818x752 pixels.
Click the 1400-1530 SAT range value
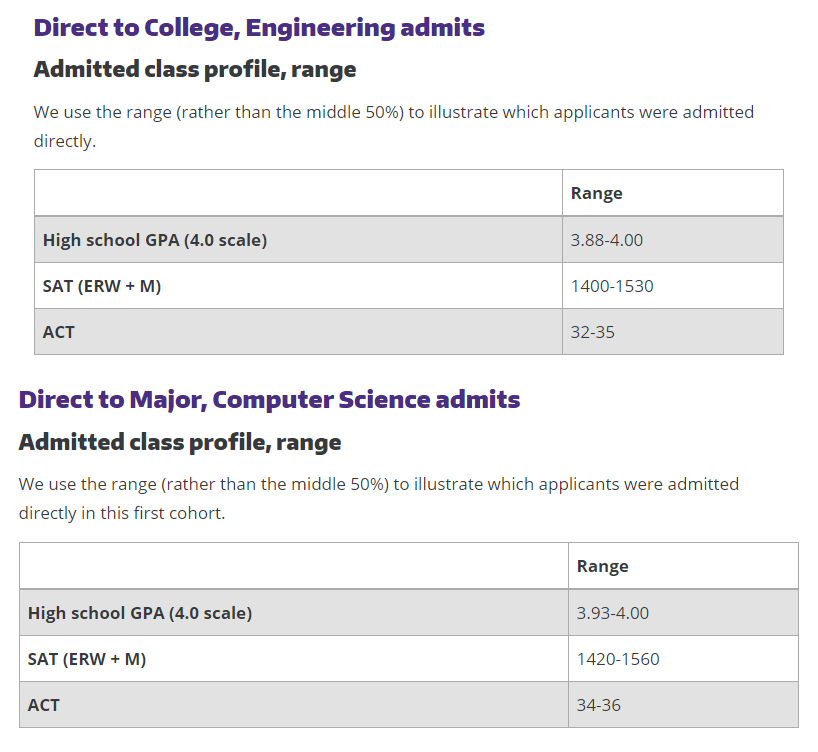pyautogui.click(x=612, y=286)
